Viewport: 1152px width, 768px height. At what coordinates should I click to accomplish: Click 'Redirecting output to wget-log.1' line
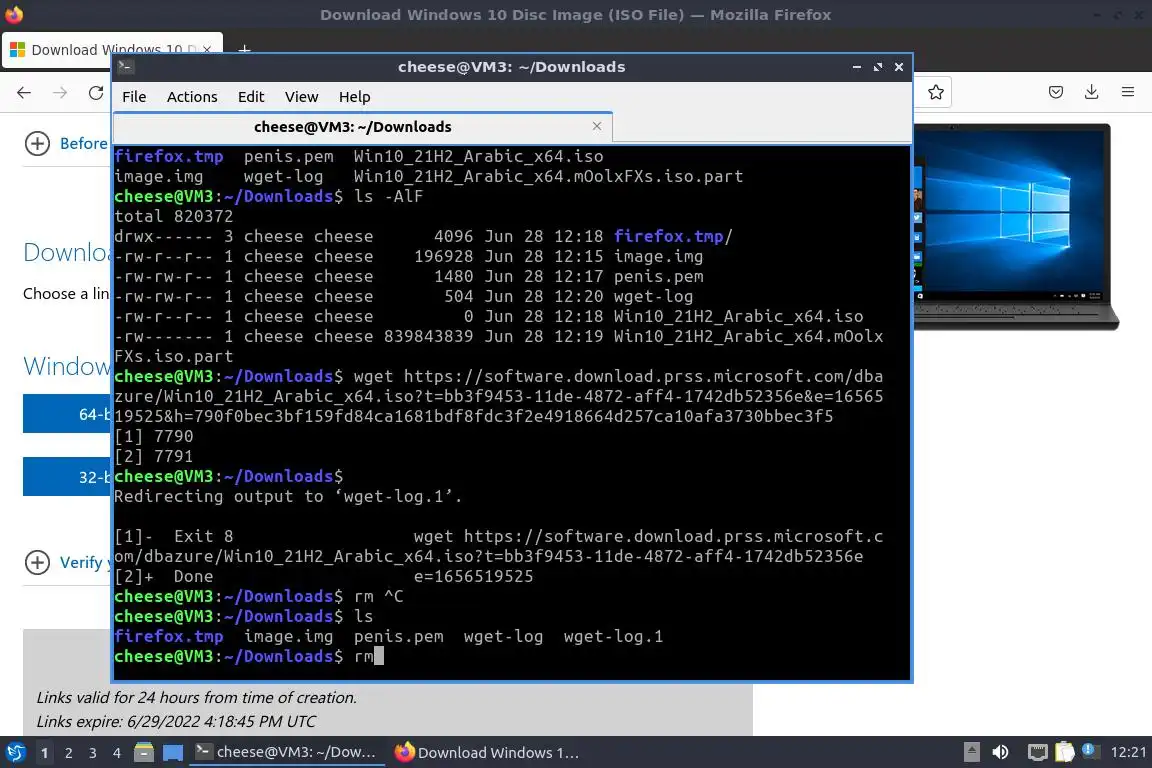(288, 497)
